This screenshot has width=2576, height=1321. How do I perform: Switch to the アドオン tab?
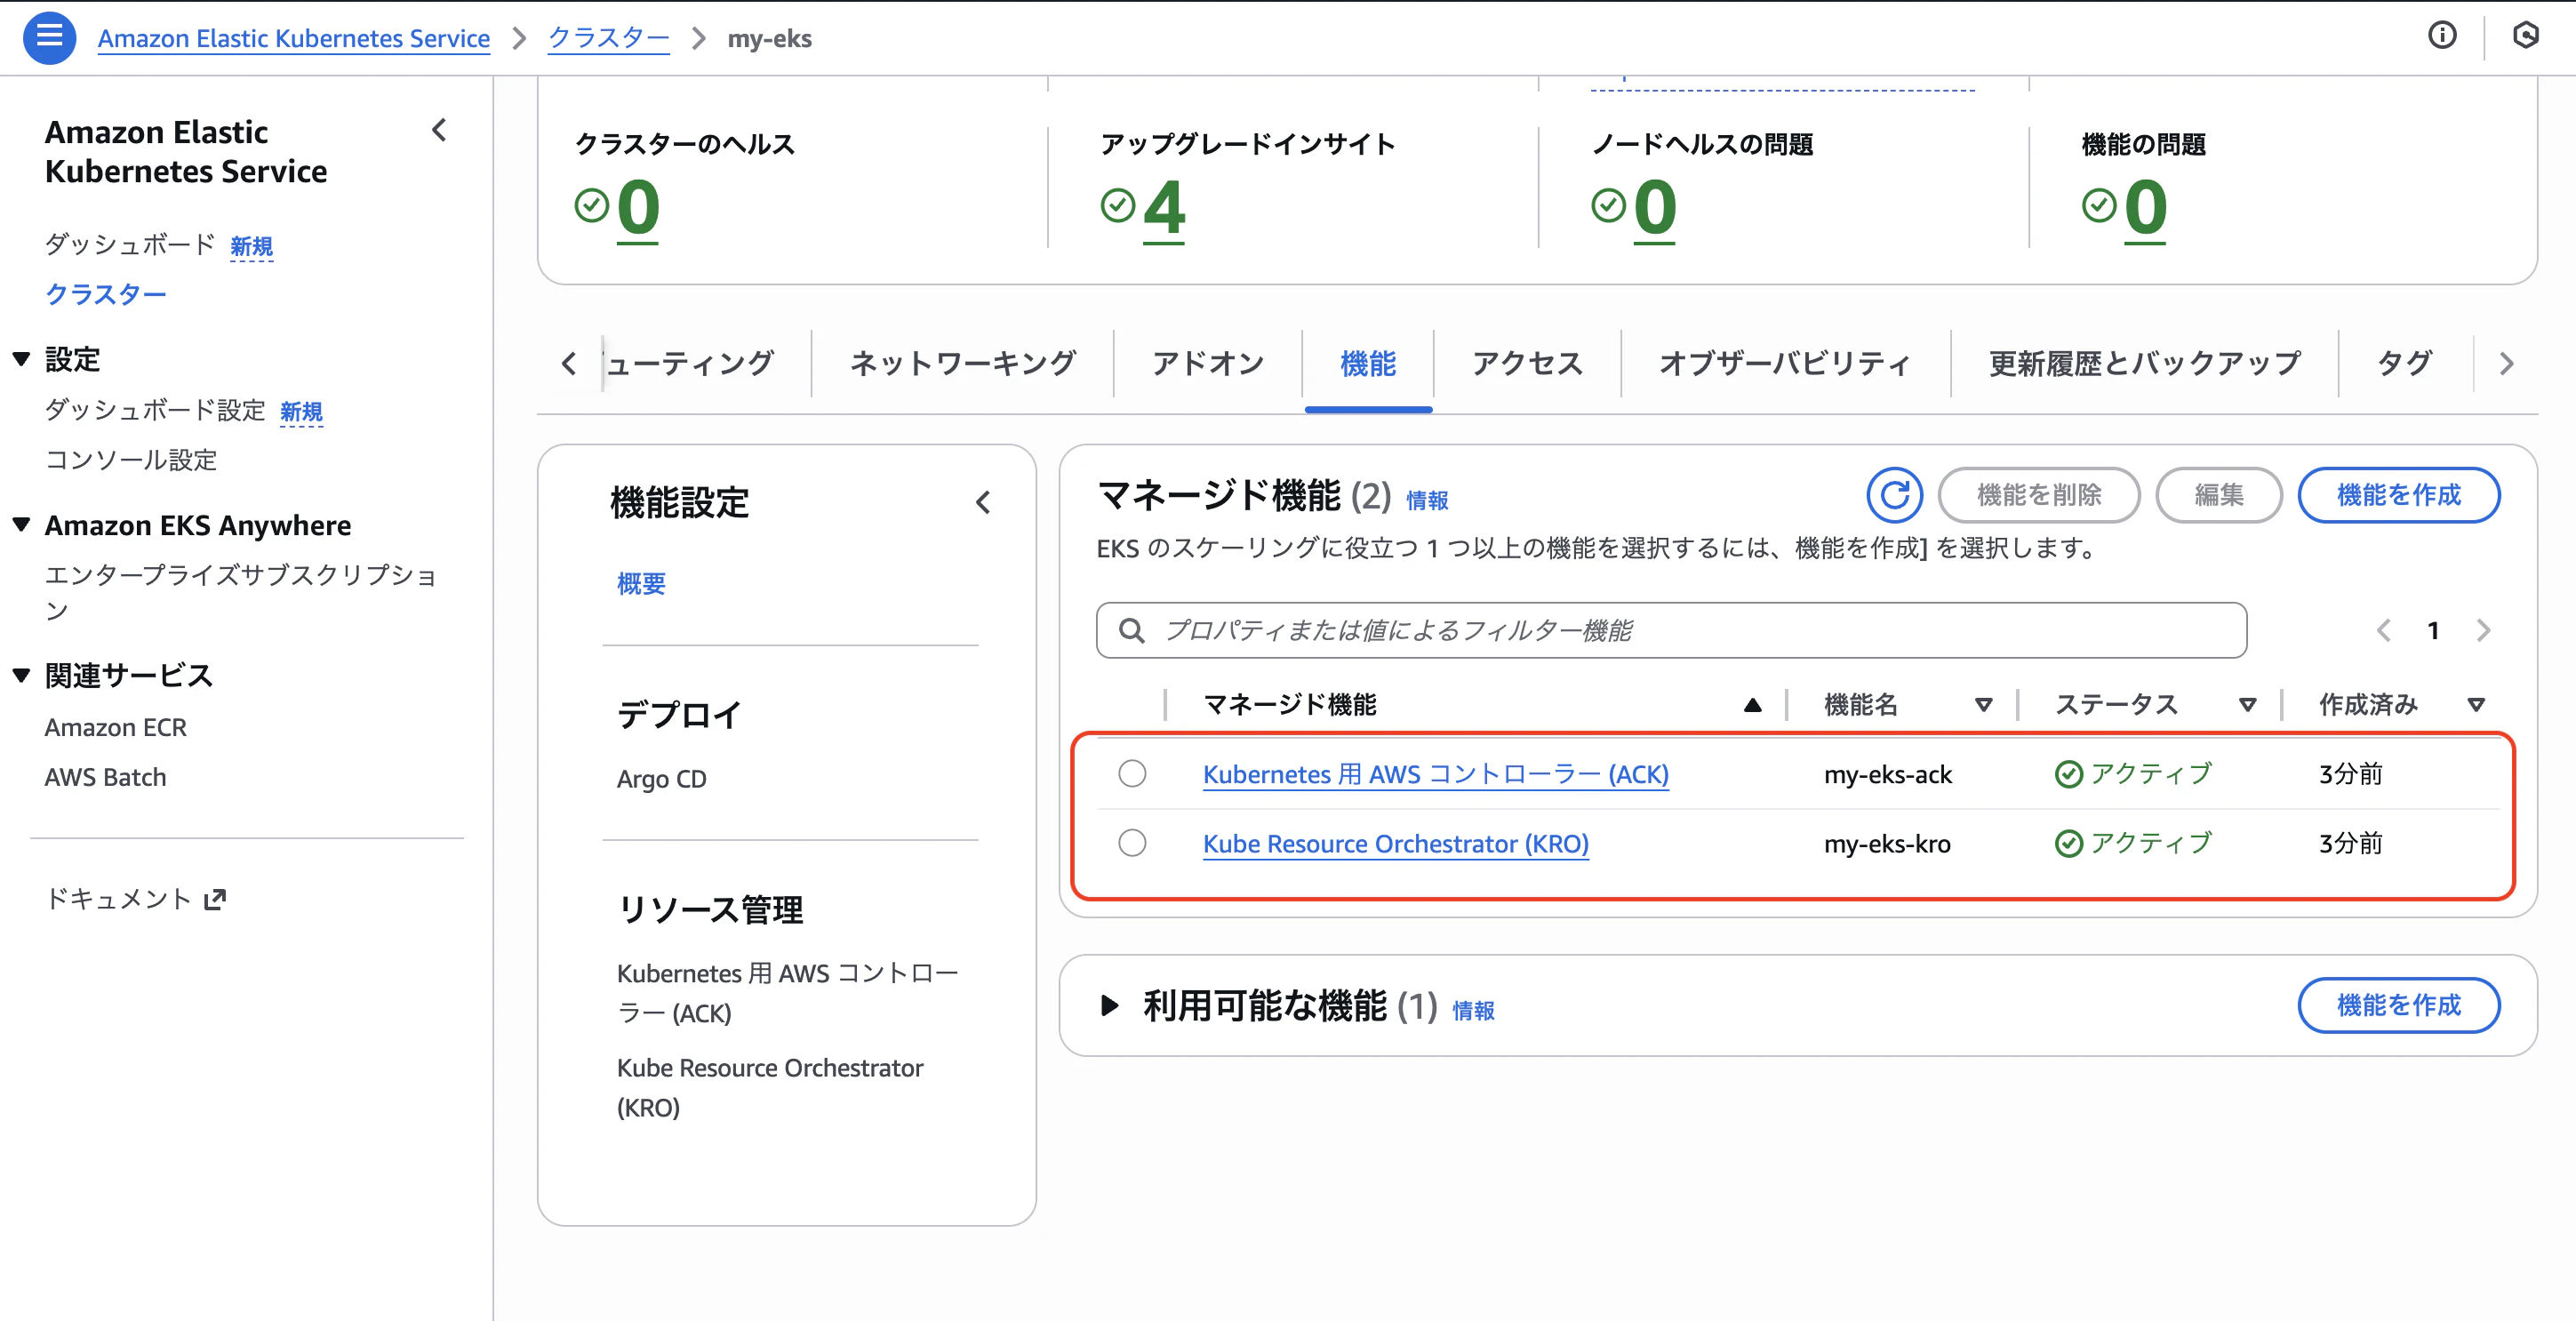tap(1207, 363)
